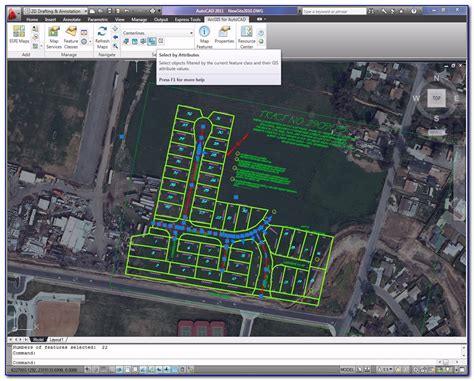
Task: Click the Select by Attributes icon
Action: point(152,41)
